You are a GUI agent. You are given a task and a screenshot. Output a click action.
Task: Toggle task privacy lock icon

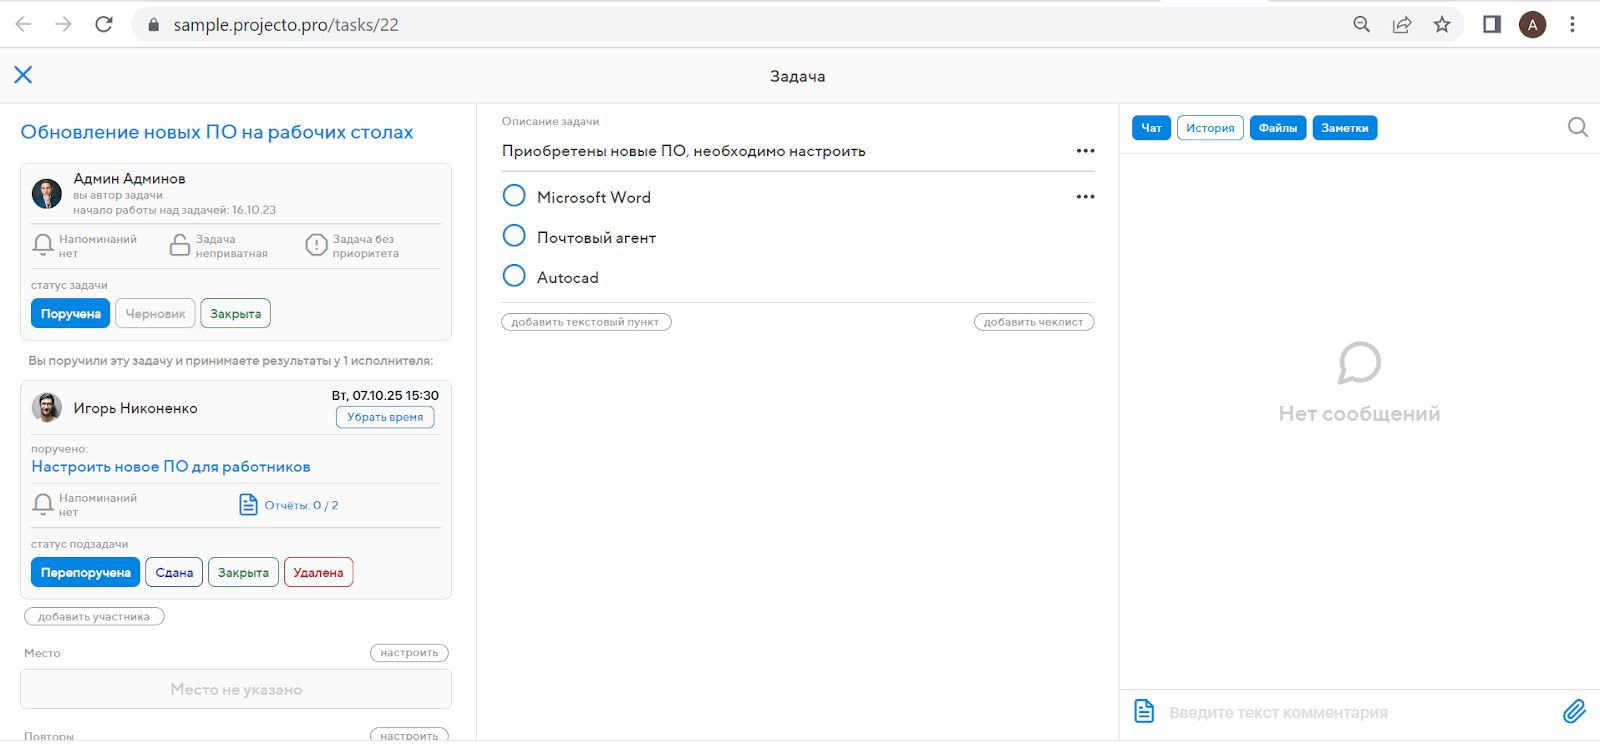(x=180, y=245)
